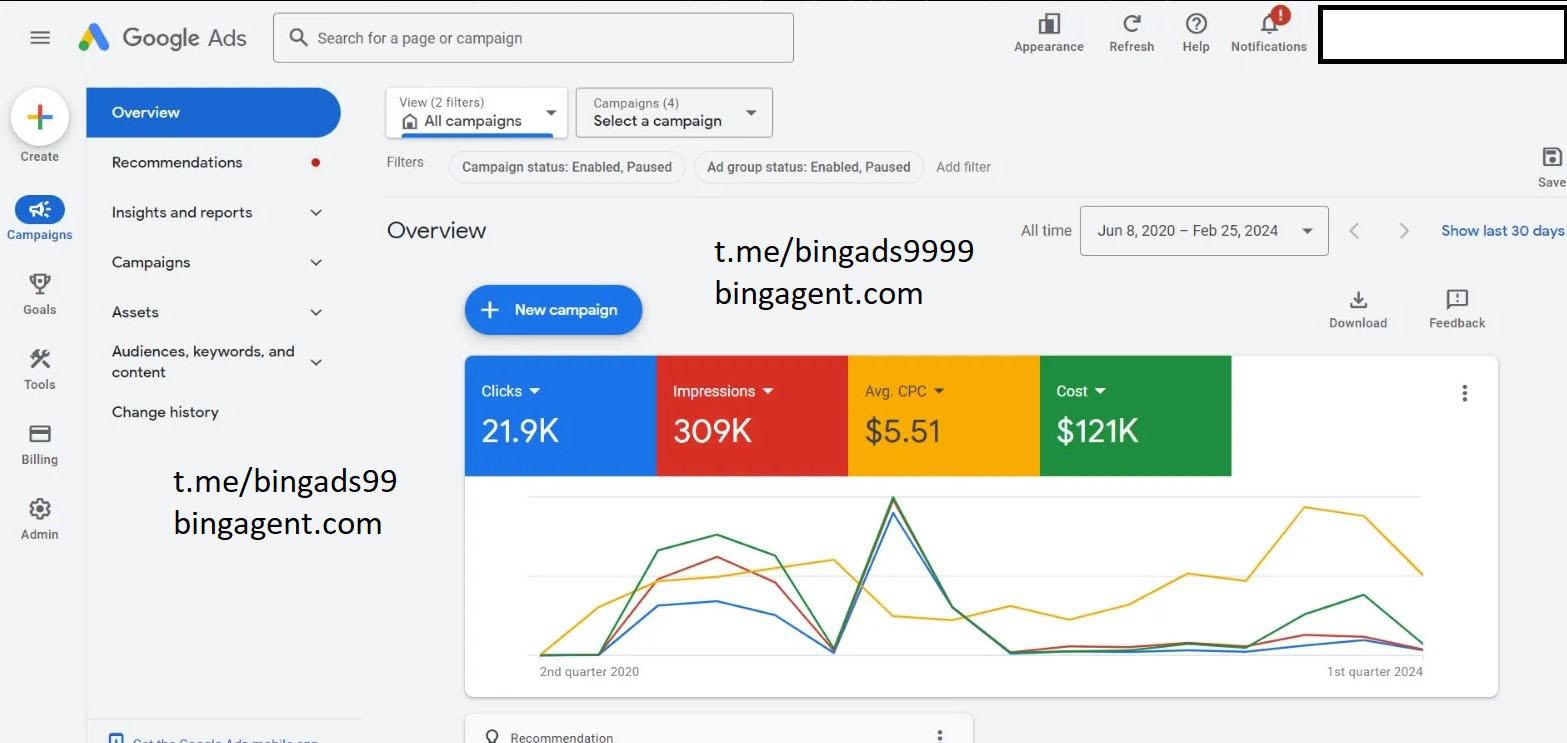Go to Billing card icon

40,435
